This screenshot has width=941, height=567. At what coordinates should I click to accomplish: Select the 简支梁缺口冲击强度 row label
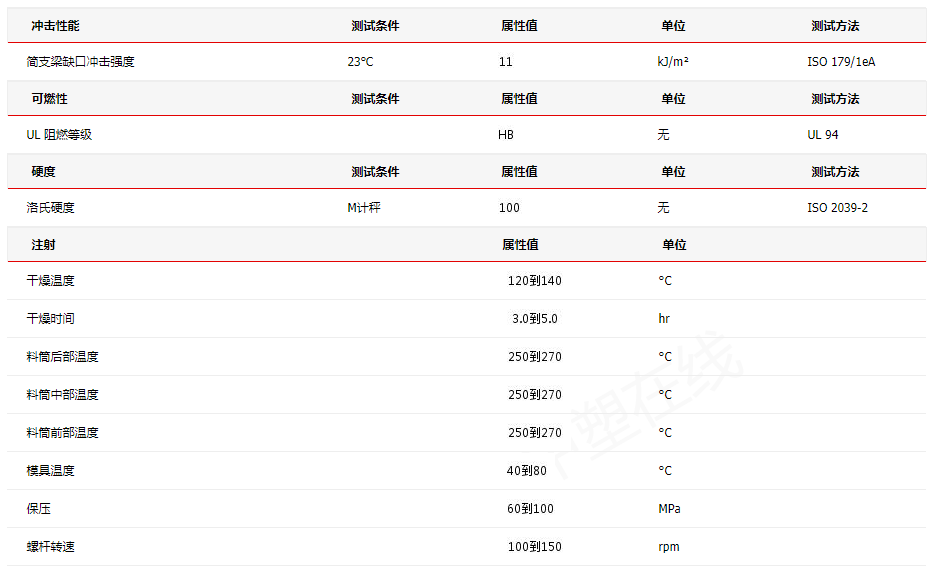[80, 62]
